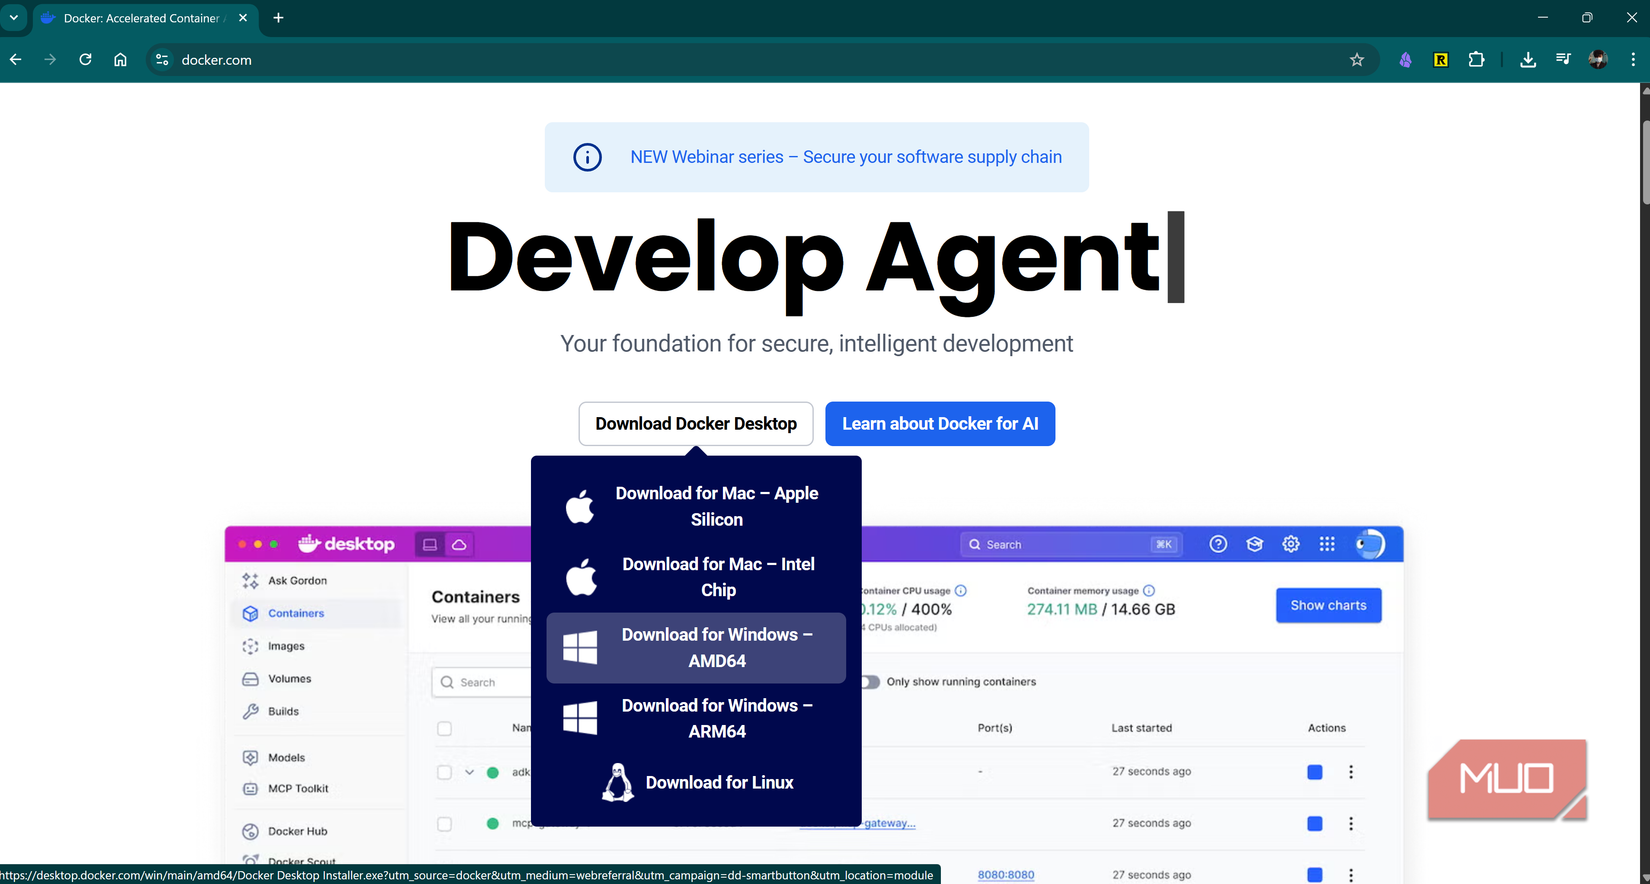1650x884 pixels.
Task: Open Docker Hub in sidebar
Action: [297, 832]
